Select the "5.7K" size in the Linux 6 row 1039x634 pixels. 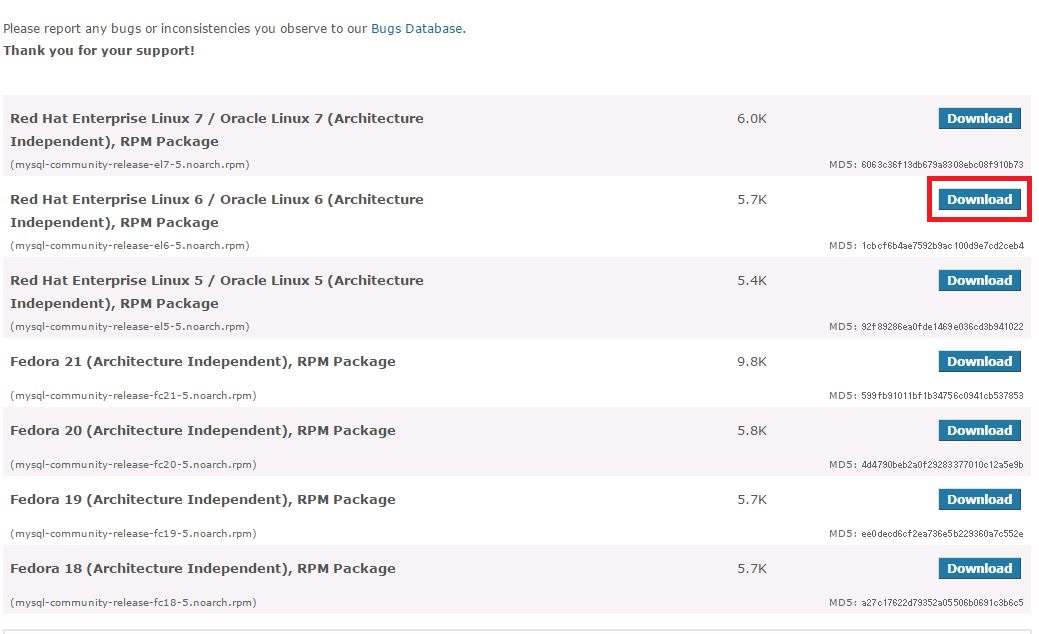tap(751, 199)
